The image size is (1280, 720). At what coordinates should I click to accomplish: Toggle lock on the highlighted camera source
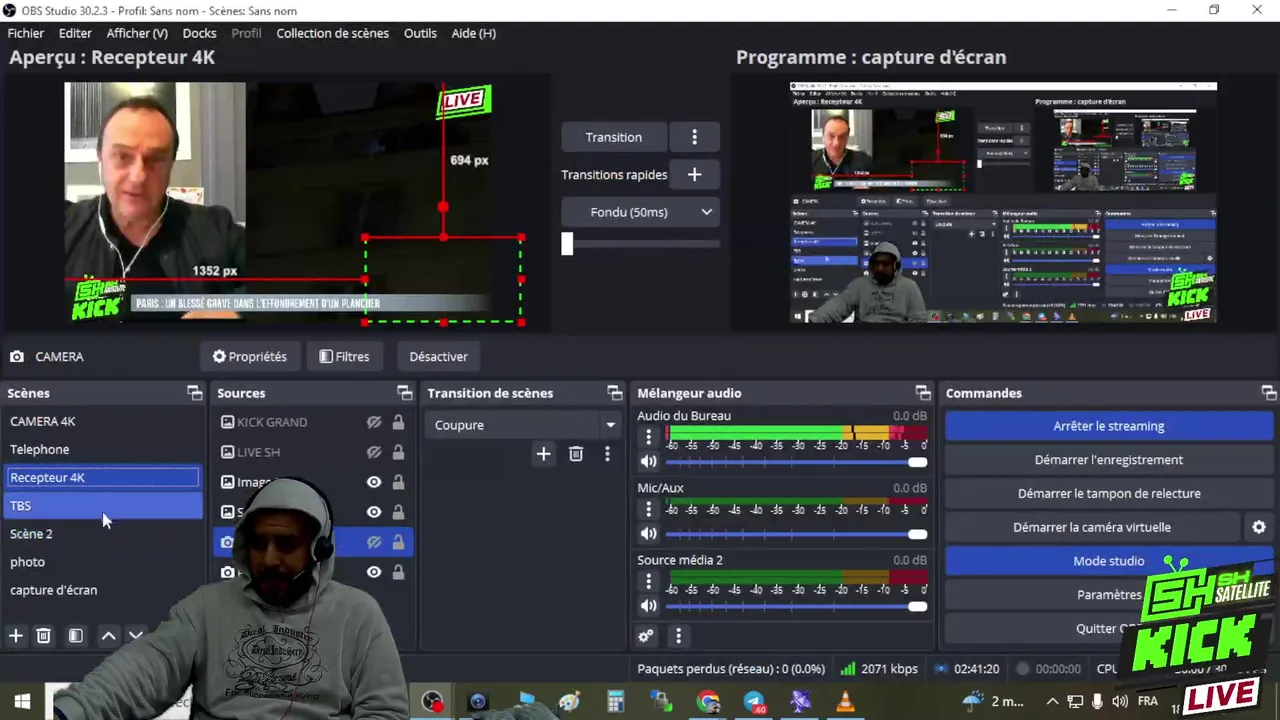(398, 542)
